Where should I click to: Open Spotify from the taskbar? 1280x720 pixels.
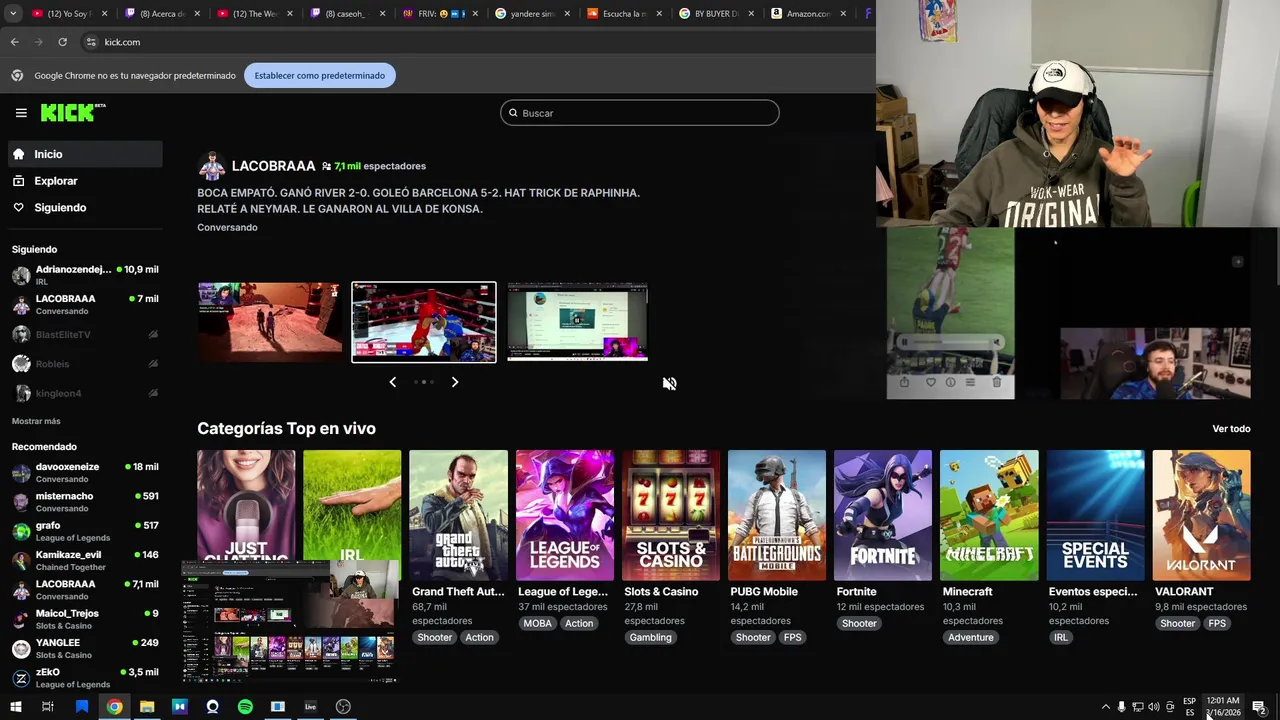pos(245,707)
